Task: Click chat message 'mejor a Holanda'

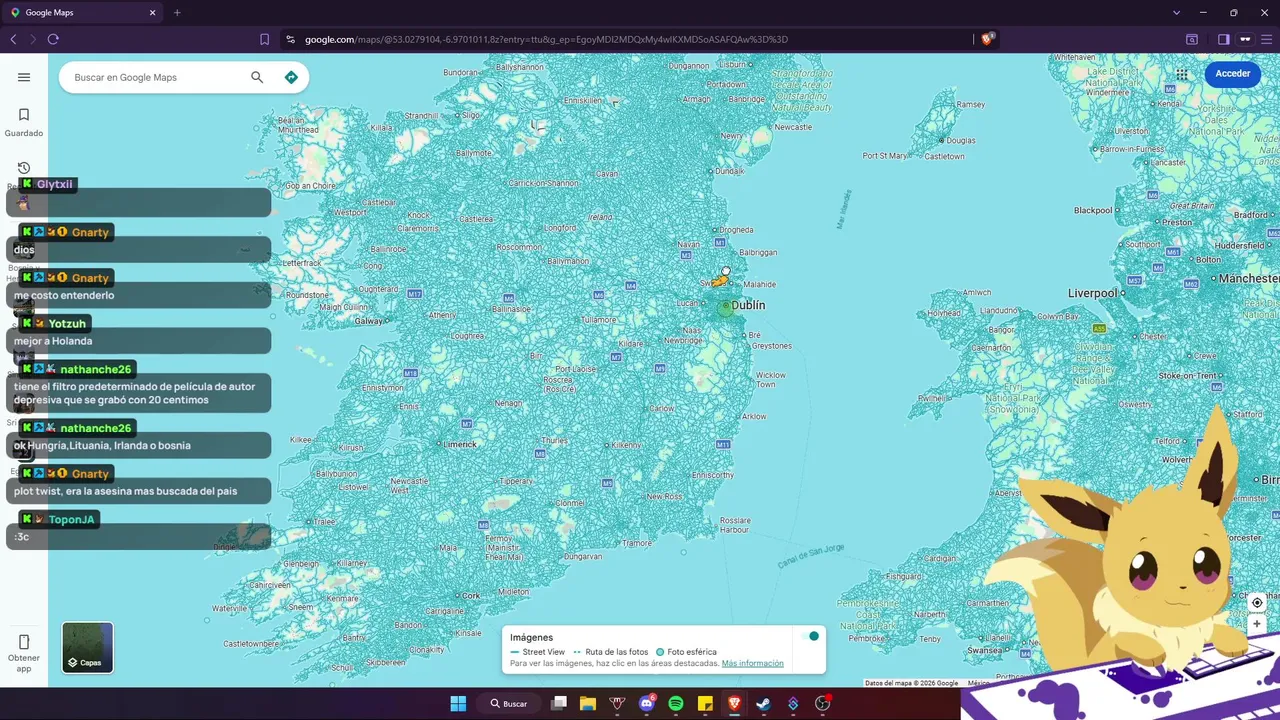Action: click(x=53, y=341)
